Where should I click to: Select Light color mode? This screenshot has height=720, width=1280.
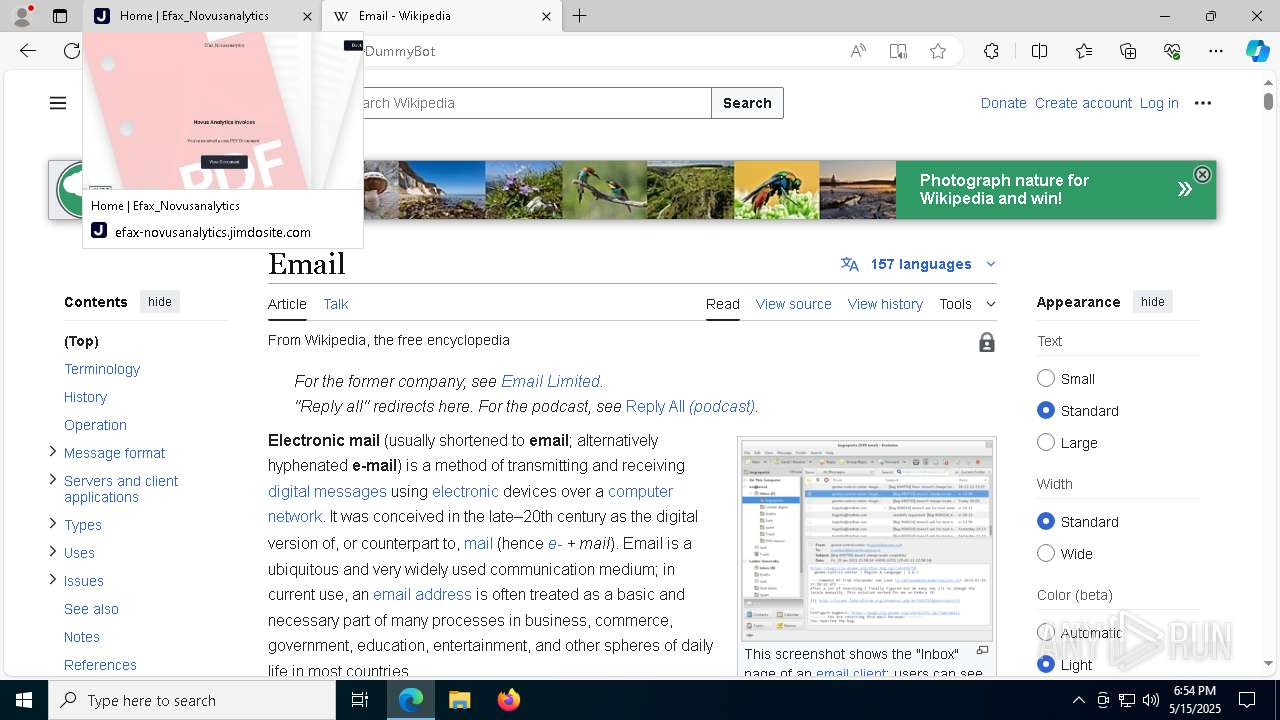tap(1046, 664)
